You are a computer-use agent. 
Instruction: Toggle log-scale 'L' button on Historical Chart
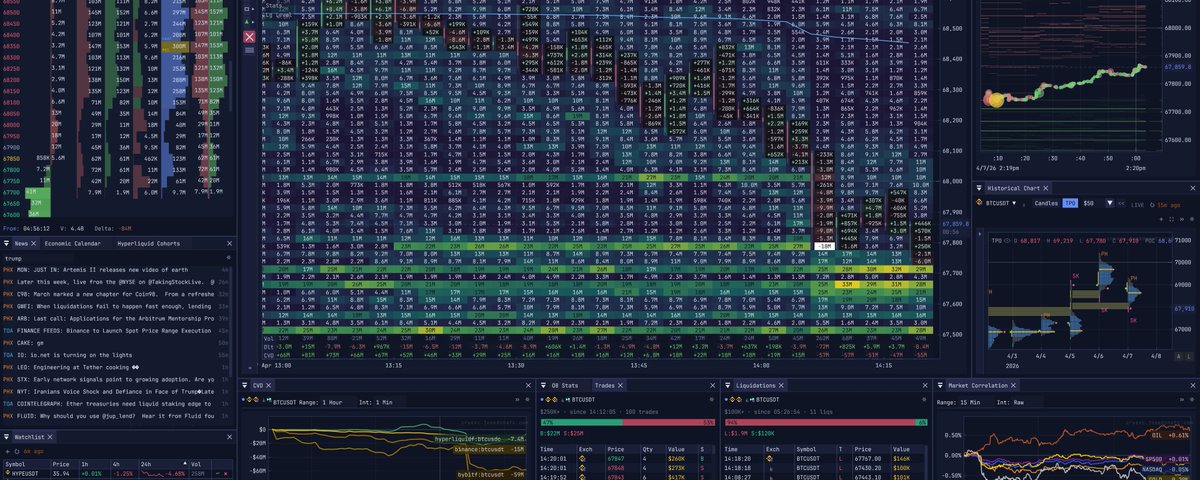(x=1189, y=356)
